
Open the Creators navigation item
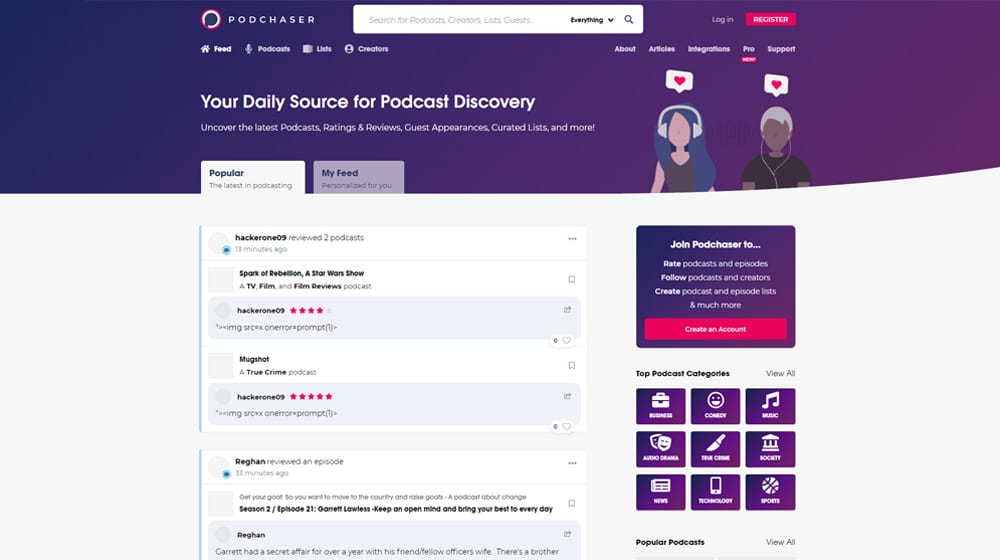[x=367, y=48]
